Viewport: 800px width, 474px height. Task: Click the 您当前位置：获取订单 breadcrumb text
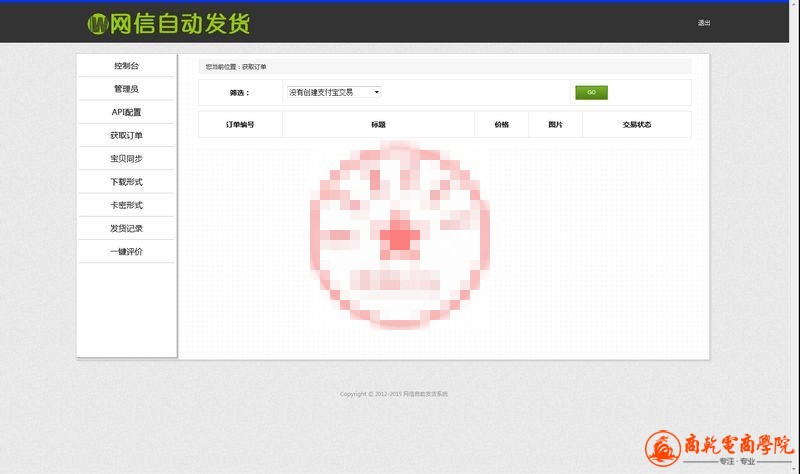point(236,67)
